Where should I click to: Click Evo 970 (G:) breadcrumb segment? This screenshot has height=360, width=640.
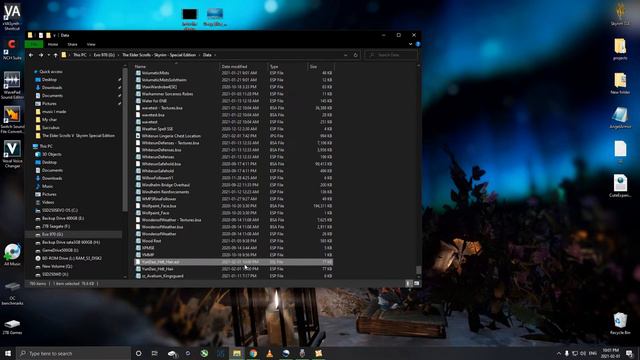click(x=104, y=55)
